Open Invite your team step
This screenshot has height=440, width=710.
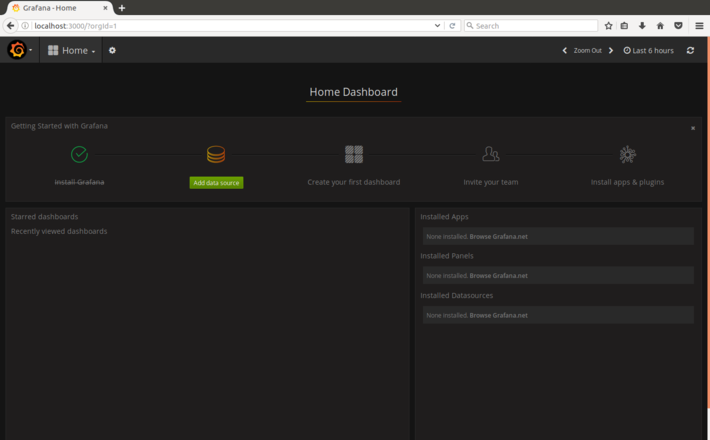(490, 182)
